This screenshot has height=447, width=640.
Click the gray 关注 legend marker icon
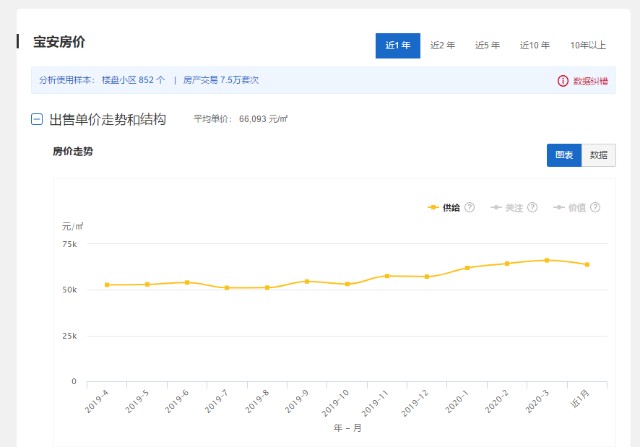pyautogui.click(x=496, y=208)
